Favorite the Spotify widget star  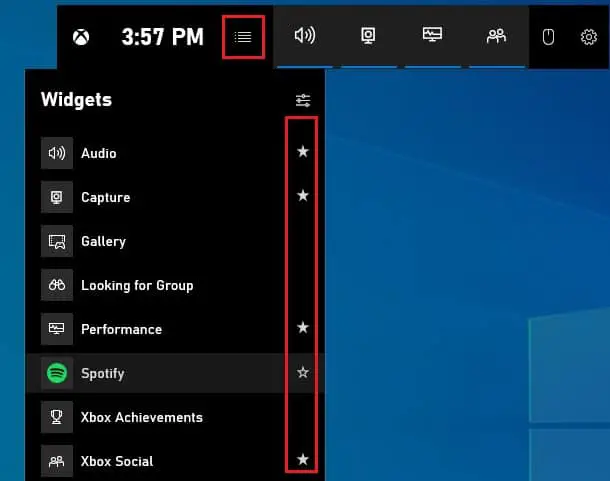pyautogui.click(x=303, y=372)
